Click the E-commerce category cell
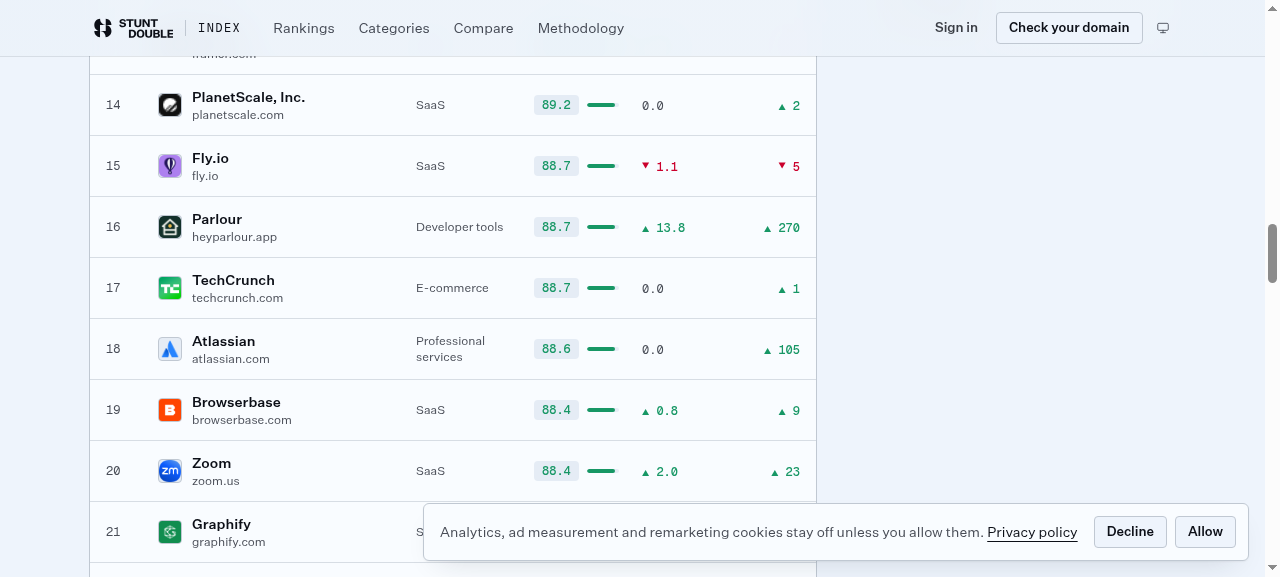Screen dimensions: 1280x577 click(x=452, y=288)
